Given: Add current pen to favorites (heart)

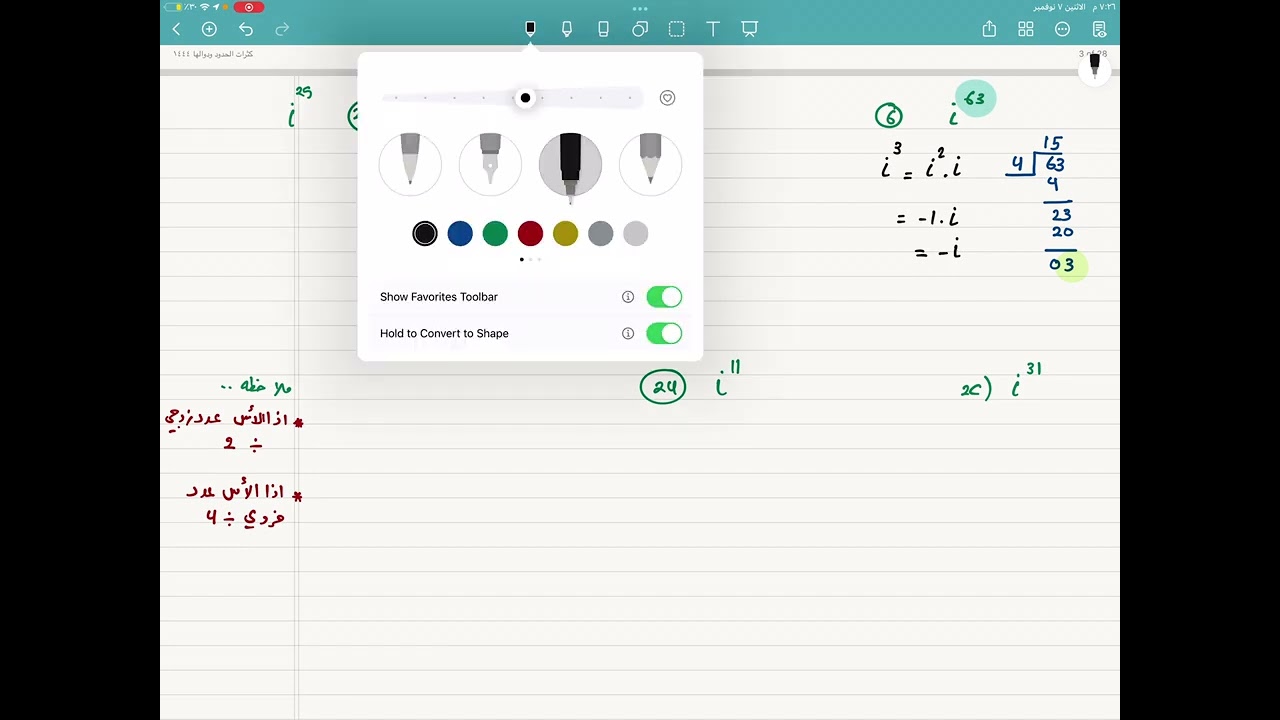Looking at the screenshot, I should pos(667,98).
